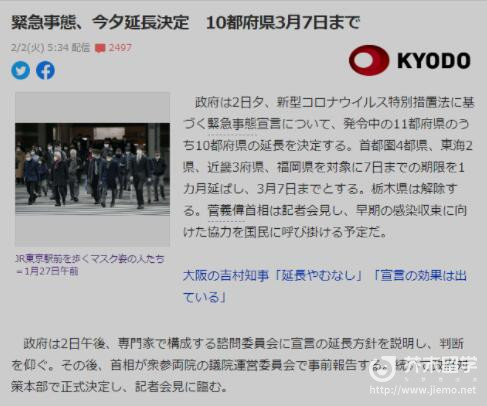This screenshot has height=406, width=487.
Task: Click the 2/2(火) 5:34 配信 timestamp
Action: (x=50, y=48)
